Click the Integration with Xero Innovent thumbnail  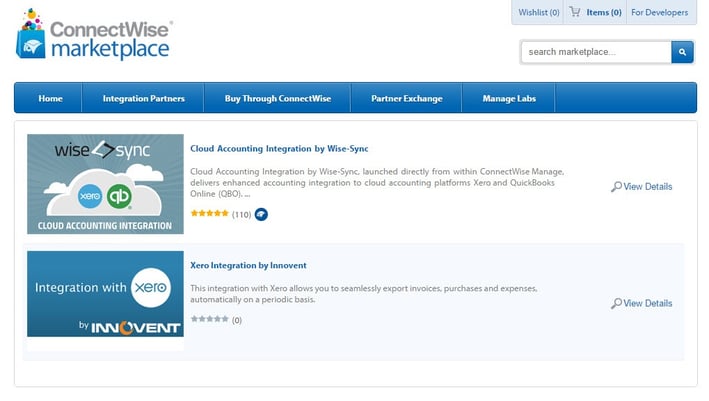[105, 294]
